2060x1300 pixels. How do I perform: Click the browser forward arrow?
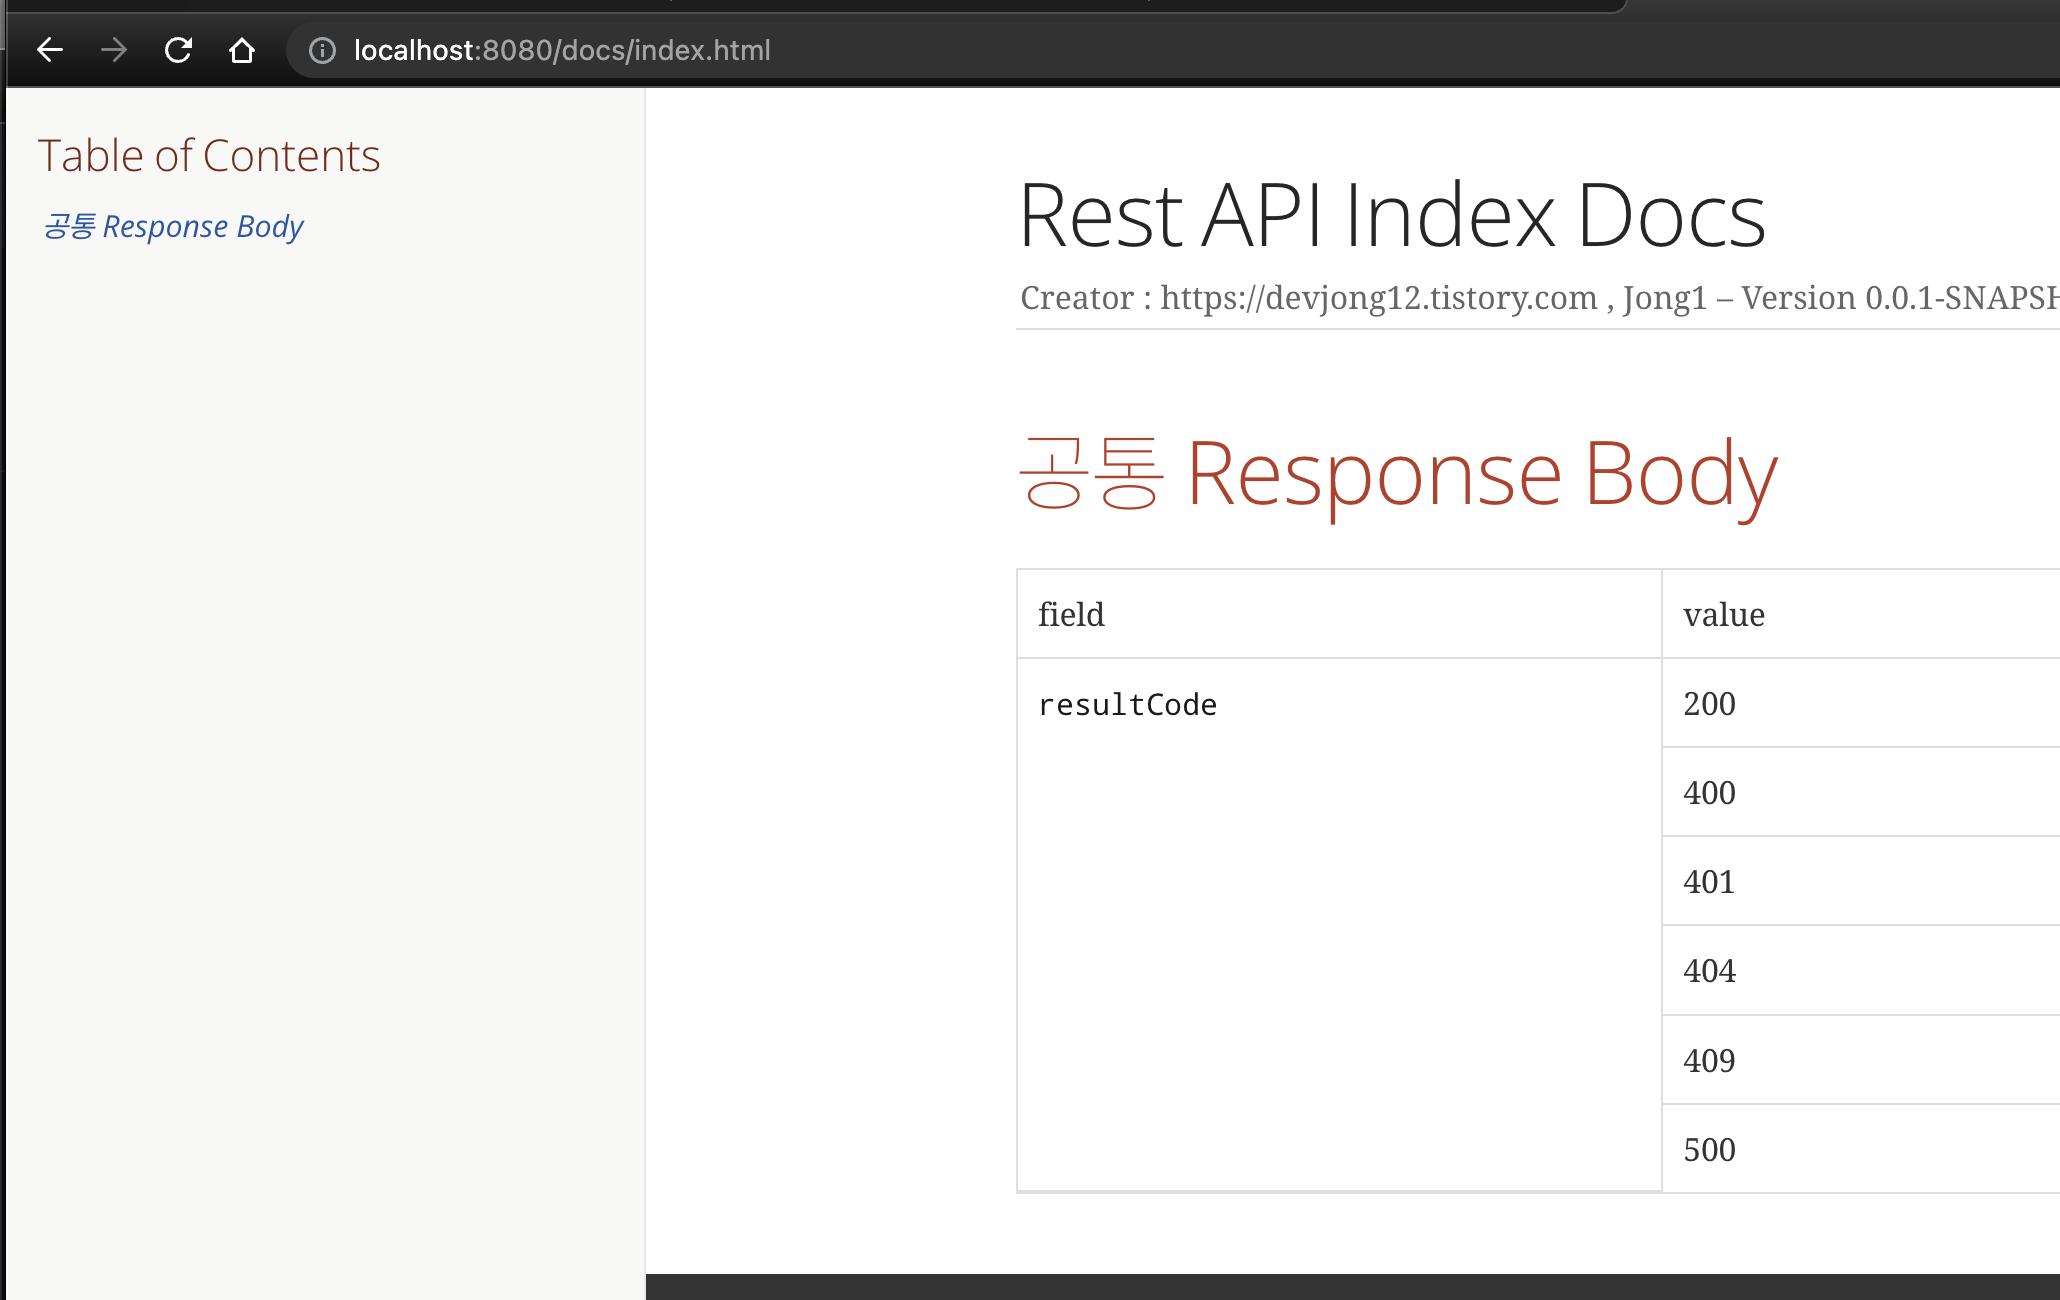114,50
